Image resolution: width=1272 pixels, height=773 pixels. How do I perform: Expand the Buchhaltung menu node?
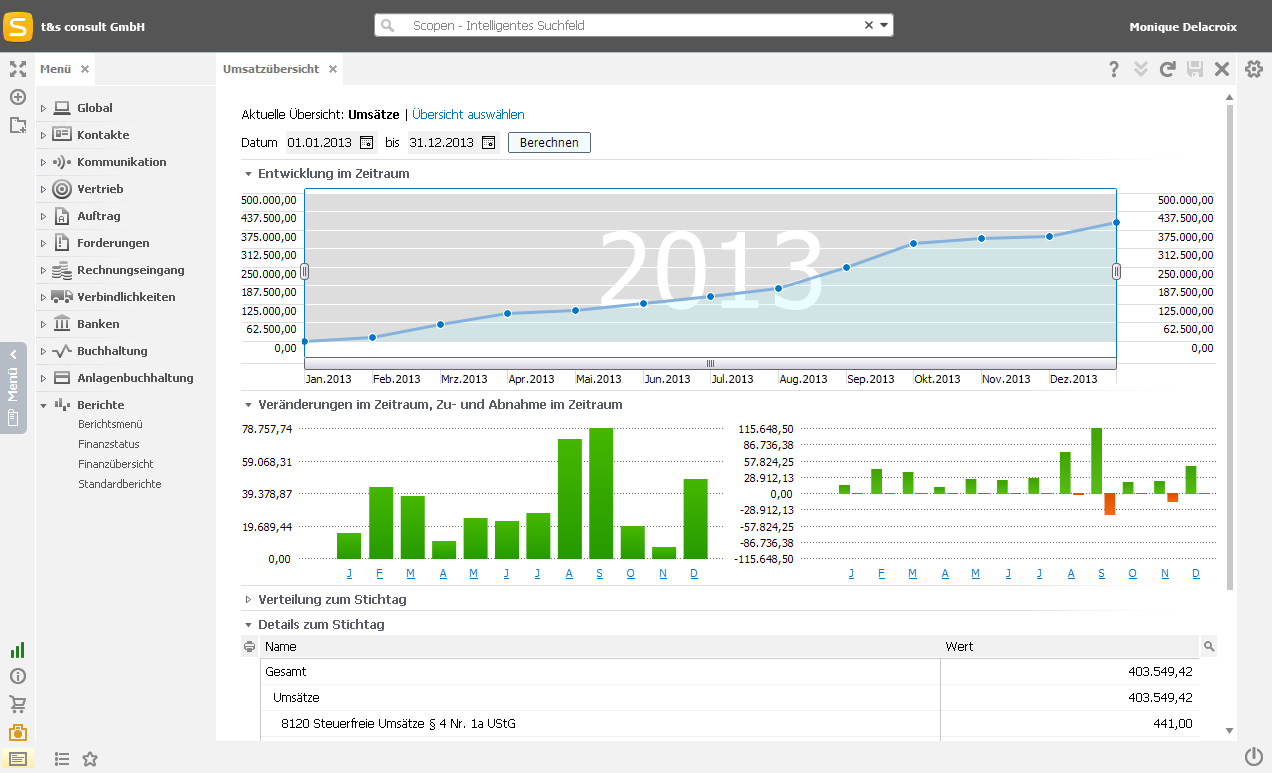tap(43, 352)
